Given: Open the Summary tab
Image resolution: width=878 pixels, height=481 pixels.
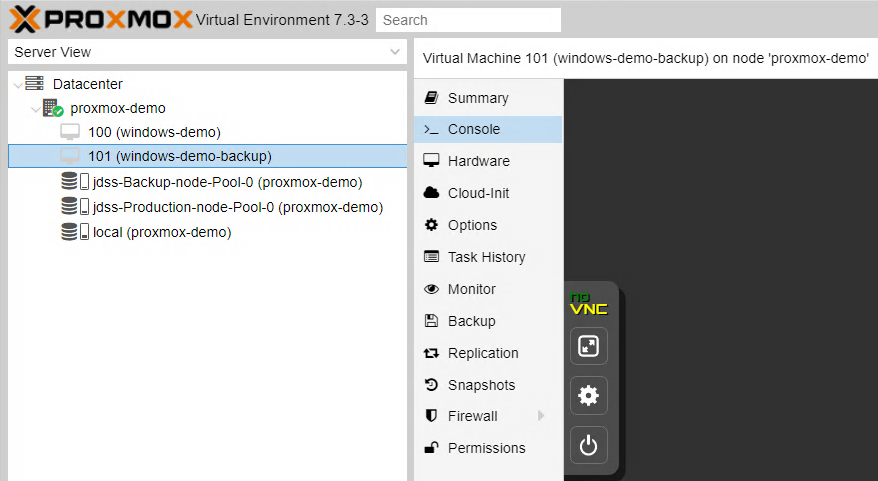Looking at the screenshot, I should (x=488, y=98).
